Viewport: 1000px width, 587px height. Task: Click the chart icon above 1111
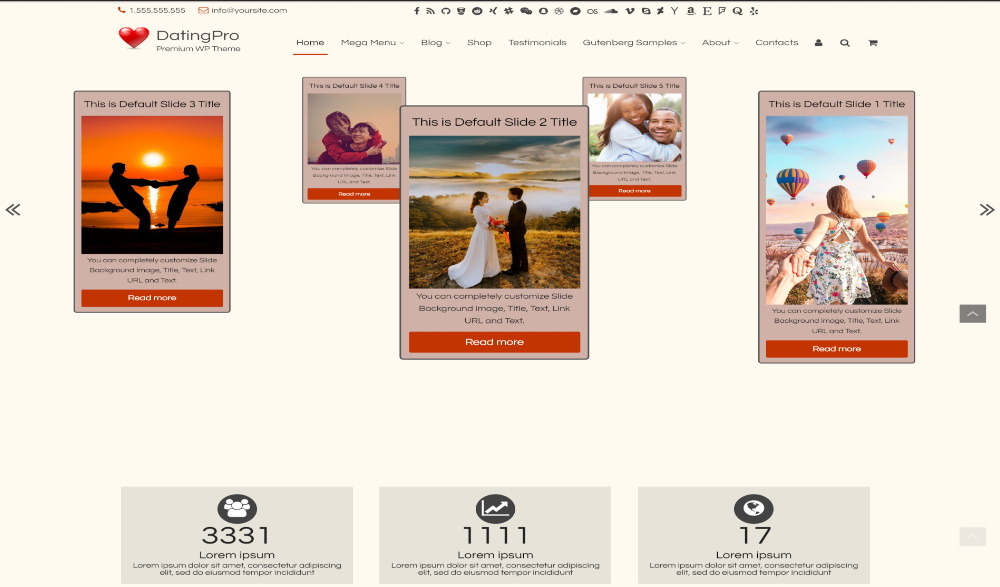(495, 509)
